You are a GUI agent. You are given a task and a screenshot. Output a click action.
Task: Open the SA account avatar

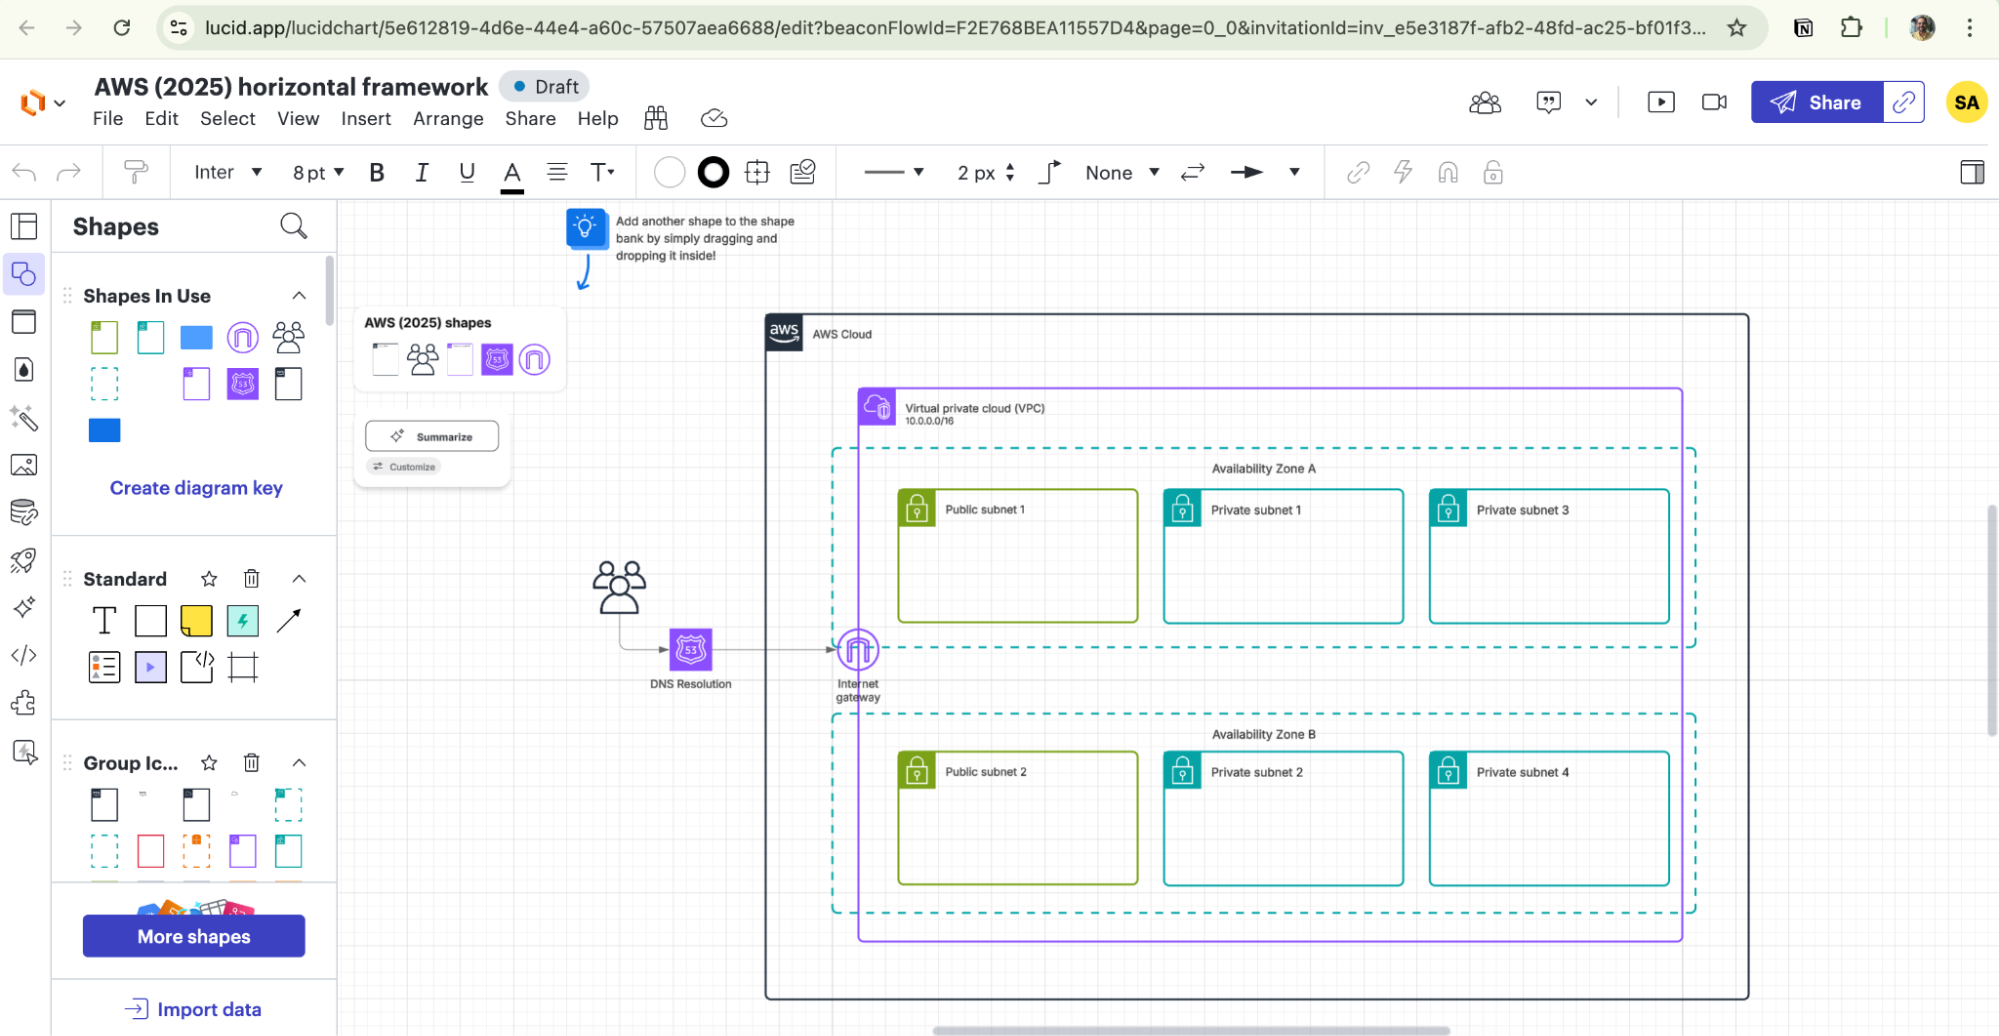point(1966,102)
